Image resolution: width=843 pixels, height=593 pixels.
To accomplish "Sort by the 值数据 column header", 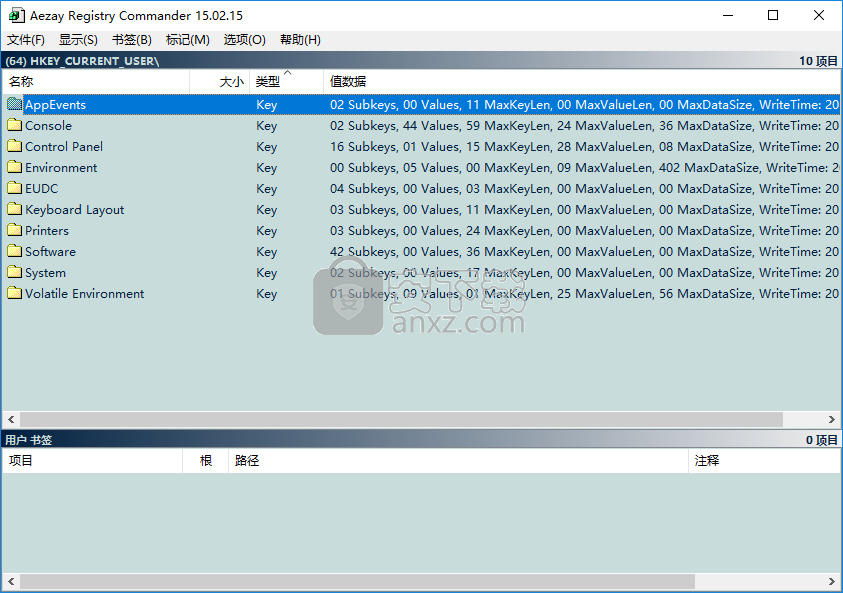I will [x=582, y=82].
